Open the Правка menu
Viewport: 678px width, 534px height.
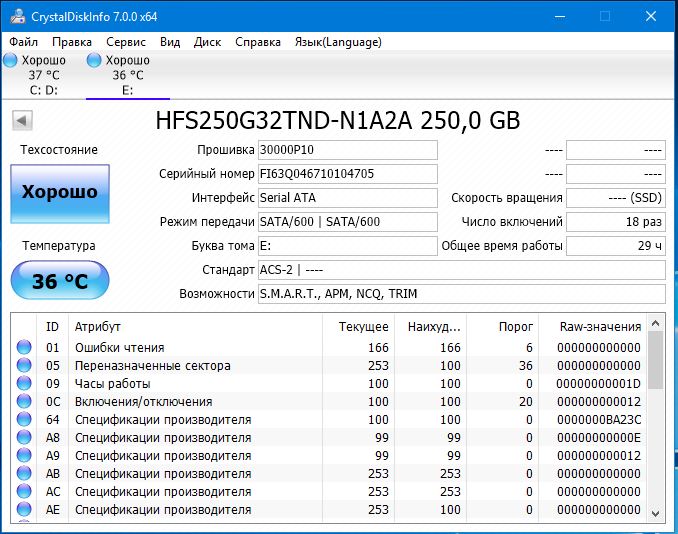[72, 42]
